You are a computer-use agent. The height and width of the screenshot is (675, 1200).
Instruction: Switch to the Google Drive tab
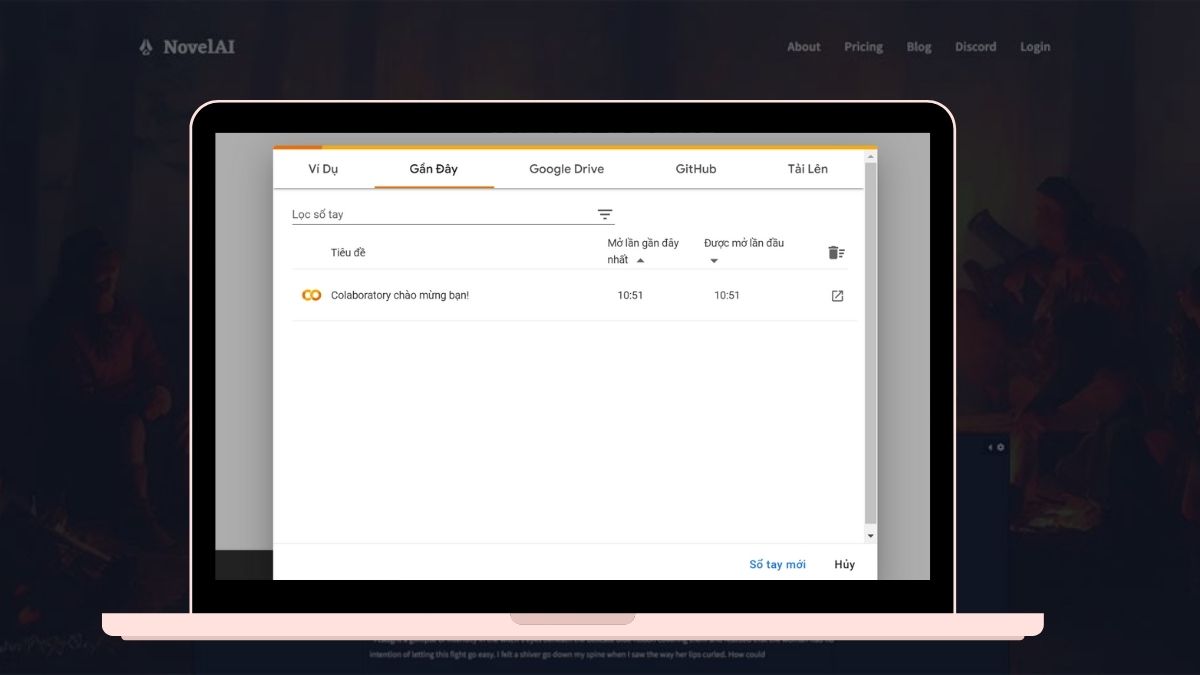(566, 169)
